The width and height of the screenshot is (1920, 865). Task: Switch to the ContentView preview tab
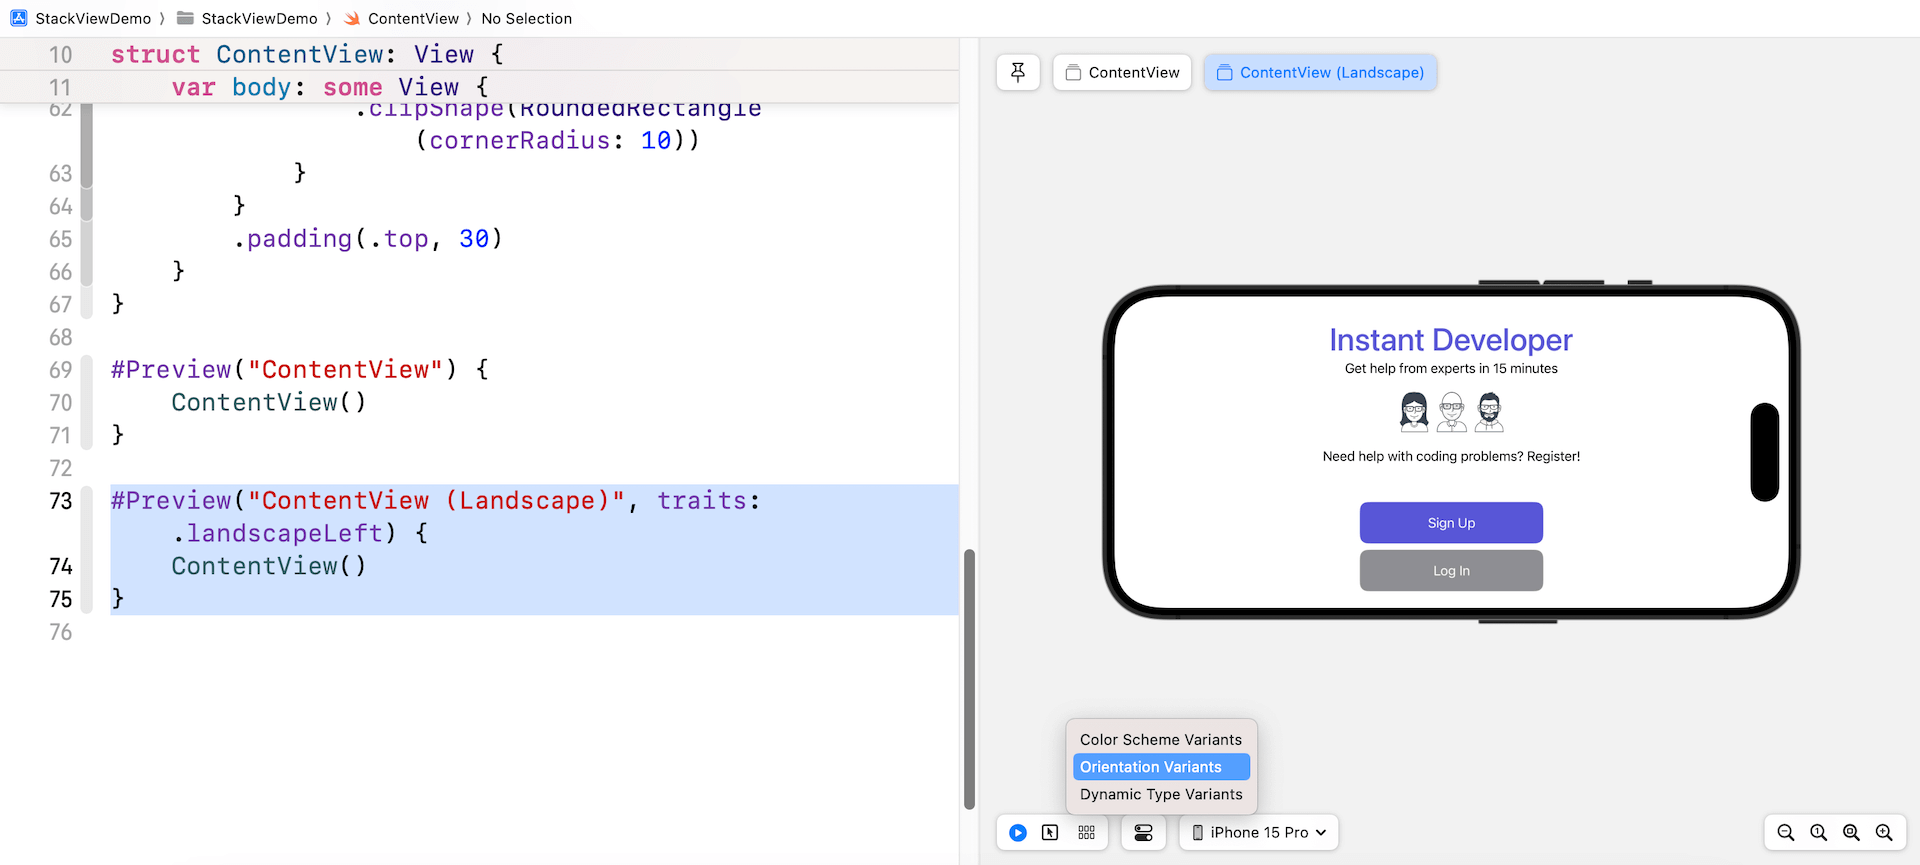[1122, 72]
